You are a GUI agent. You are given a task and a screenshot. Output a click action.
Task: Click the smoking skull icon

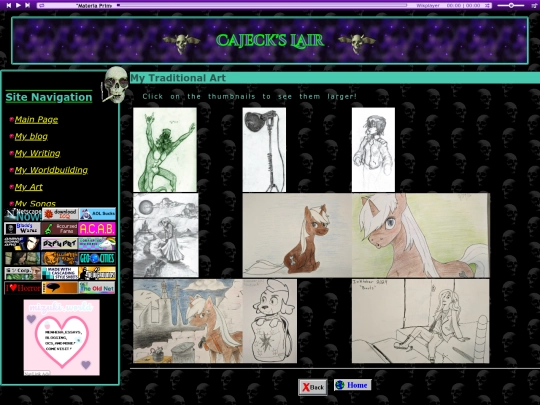click(x=115, y=85)
